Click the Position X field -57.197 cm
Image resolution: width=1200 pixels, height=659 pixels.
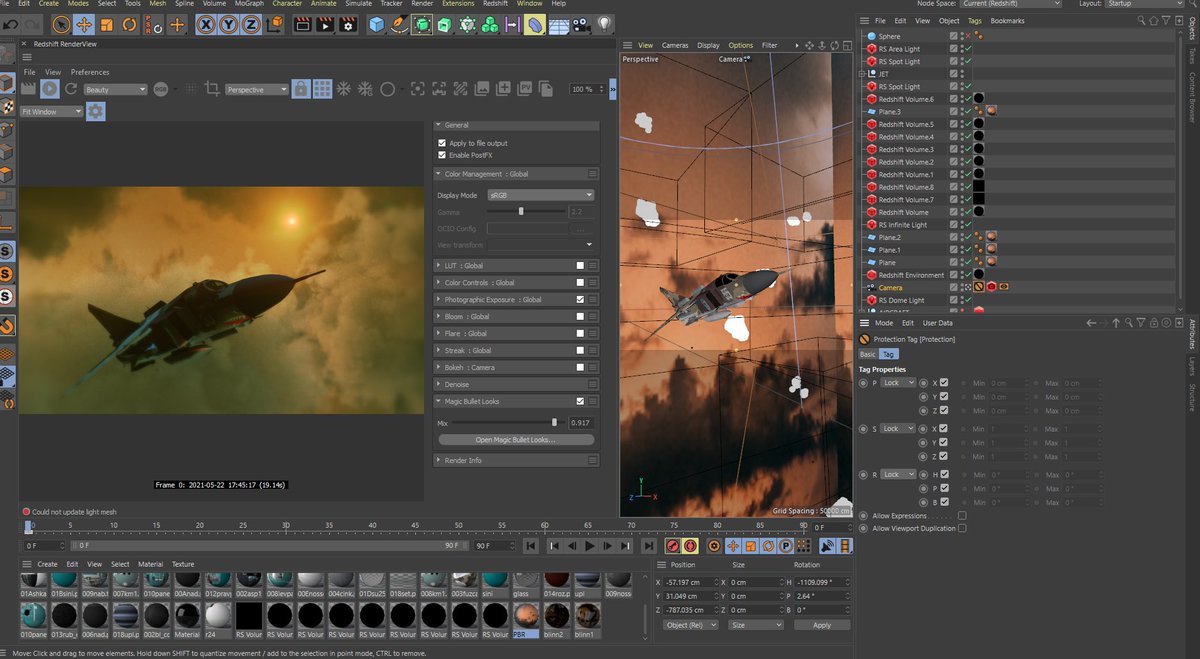tap(692, 581)
